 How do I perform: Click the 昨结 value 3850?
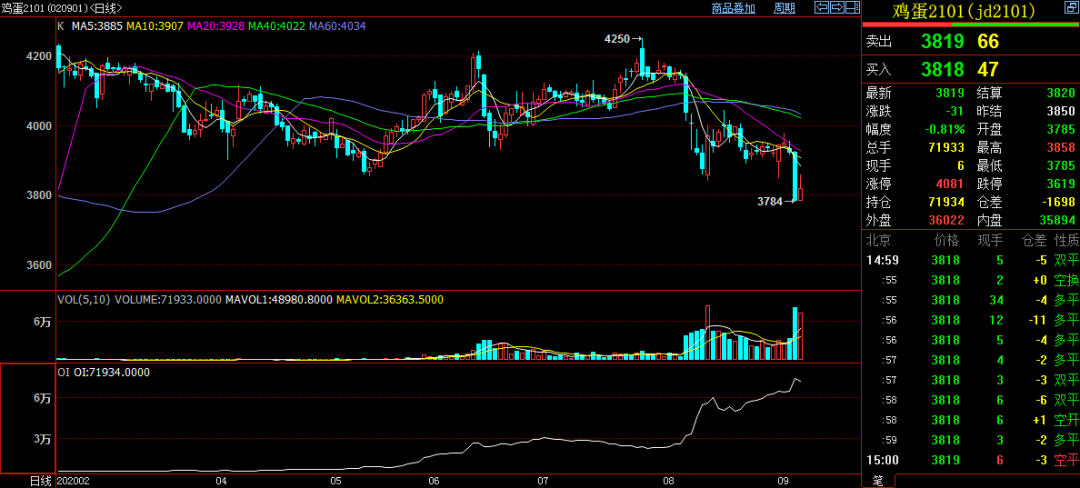pyautogui.click(x=1061, y=111)
